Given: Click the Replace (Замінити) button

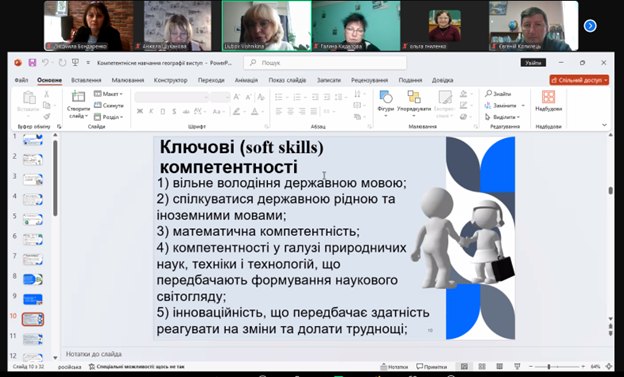Looking at the screenshot, I should (x=501, y=105).
